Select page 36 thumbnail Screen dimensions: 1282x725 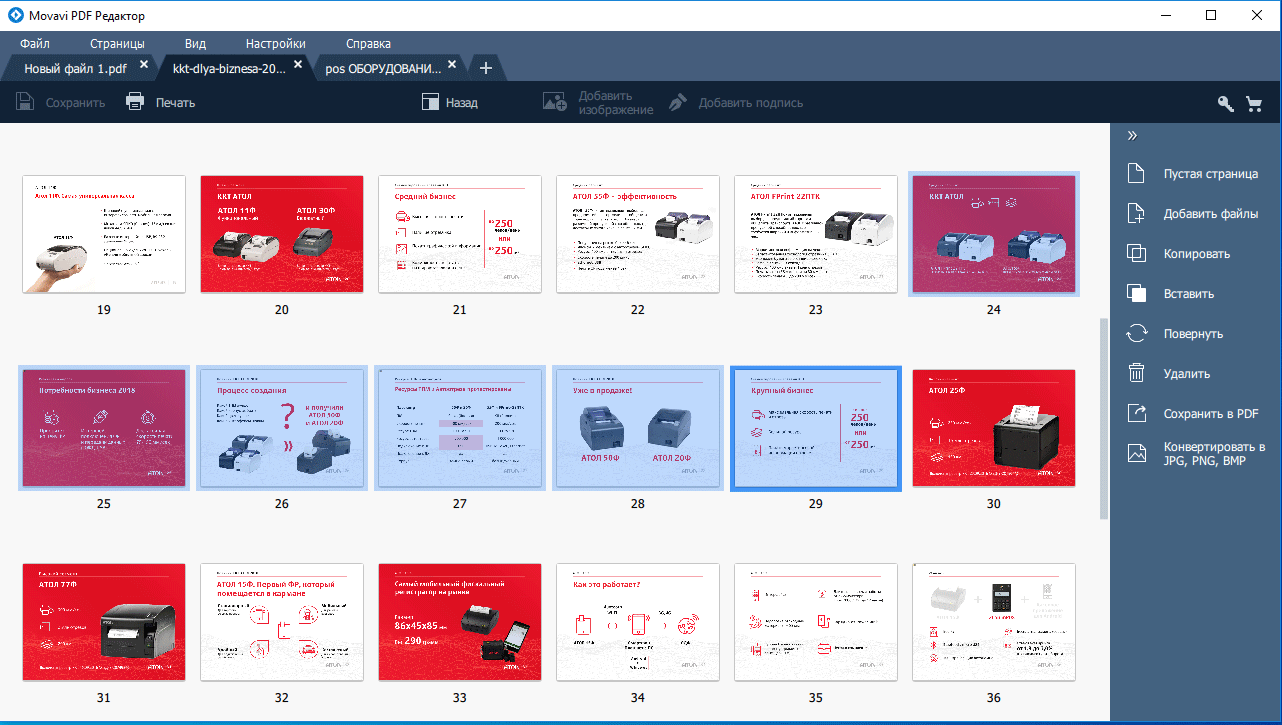(x=994, y=622)
